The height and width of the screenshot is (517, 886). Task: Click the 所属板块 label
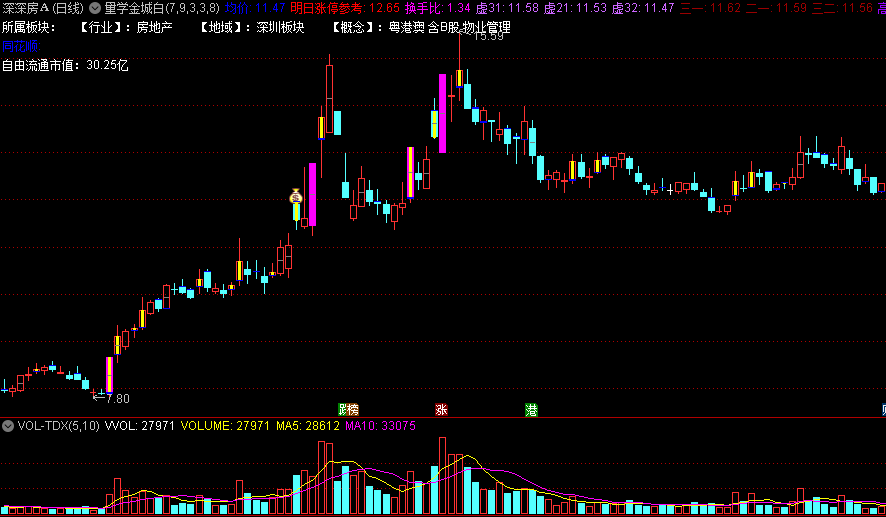click(x=28, y=27)
